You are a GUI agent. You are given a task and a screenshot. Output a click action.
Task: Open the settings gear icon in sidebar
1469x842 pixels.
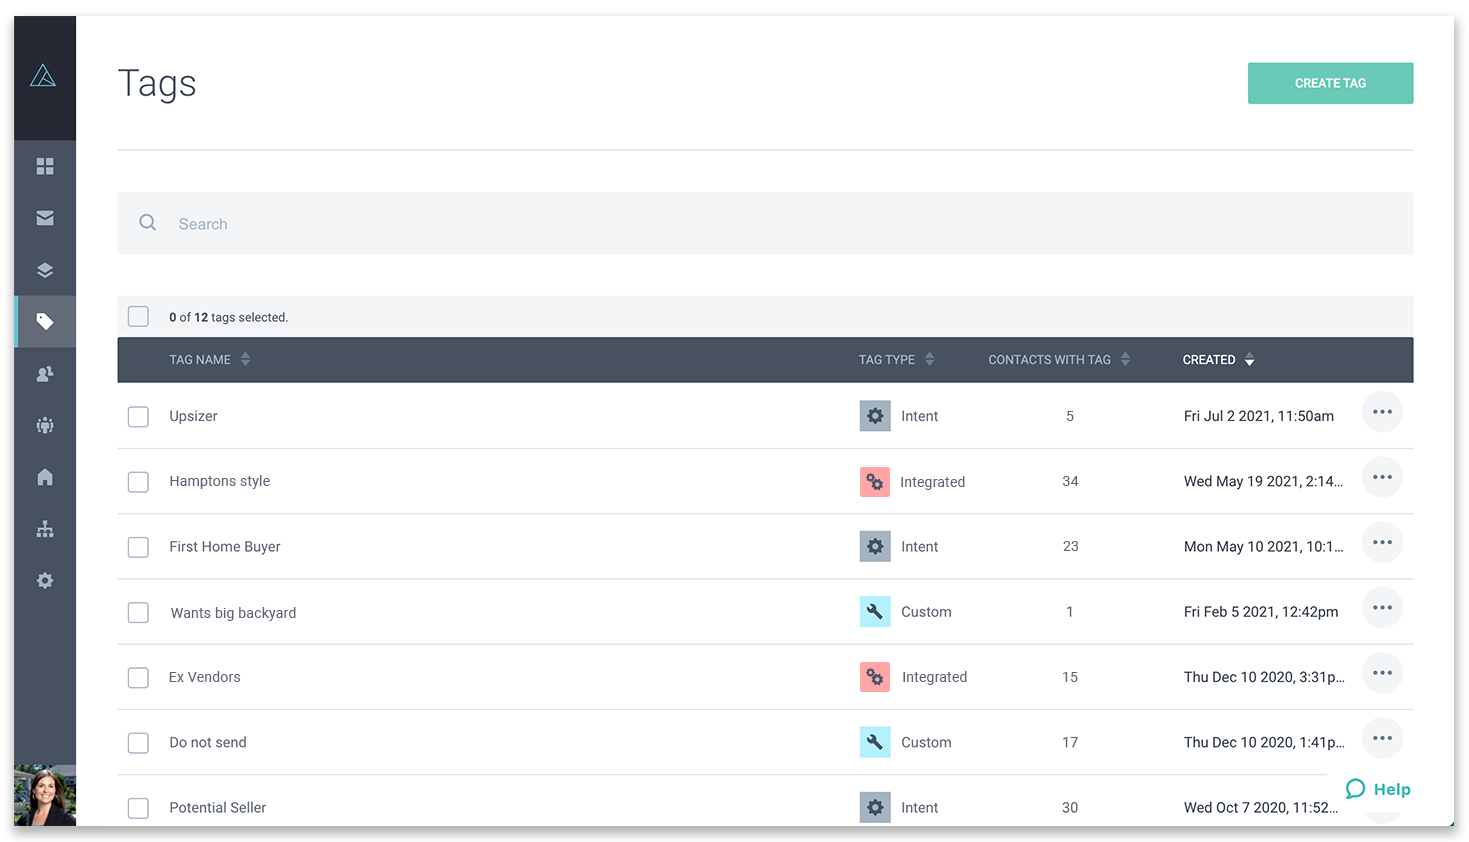tap(45, 581)
